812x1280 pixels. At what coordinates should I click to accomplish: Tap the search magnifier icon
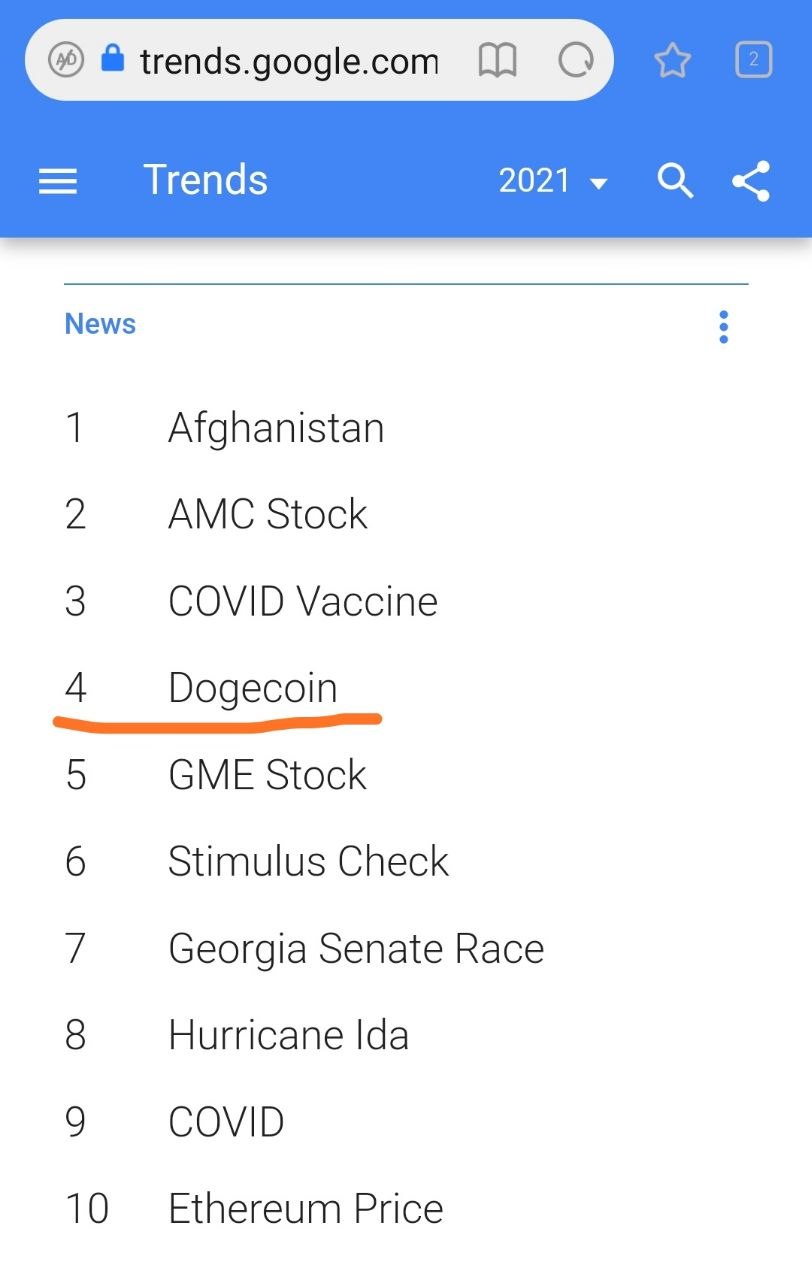pyautogui.click(x=675, y=181)
